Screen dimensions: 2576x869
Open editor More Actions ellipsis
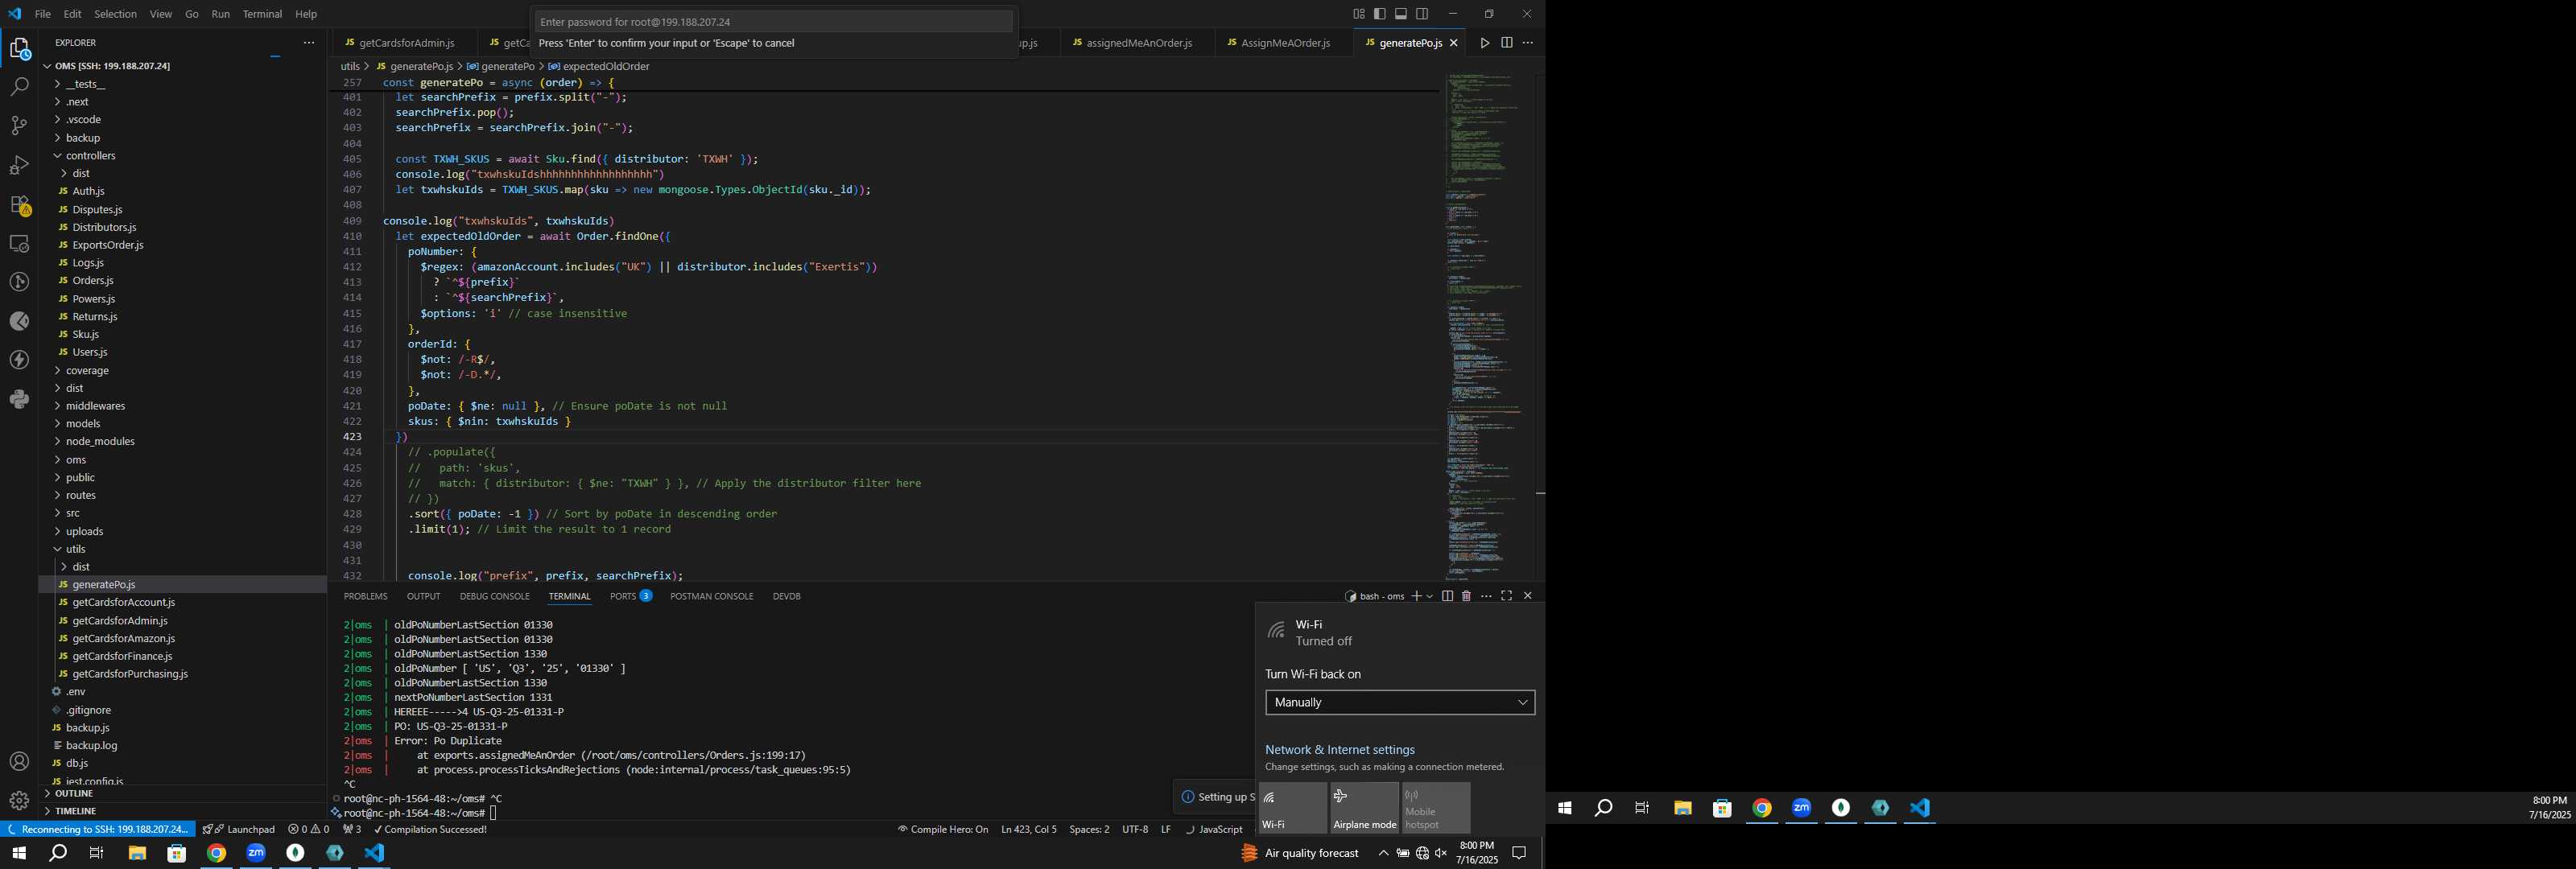[1527, 43]
